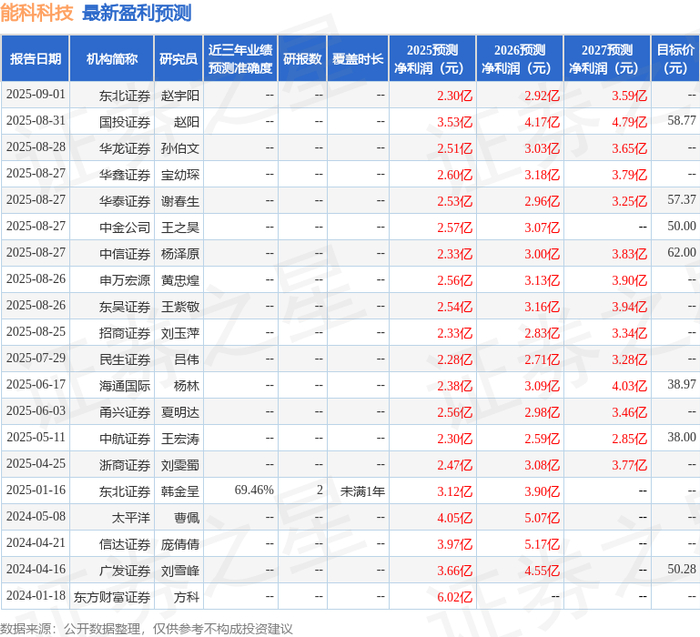The height and width of the screenshot is (637, 700).
Task: Select researcher 宝幼琛
Action: 180,175
